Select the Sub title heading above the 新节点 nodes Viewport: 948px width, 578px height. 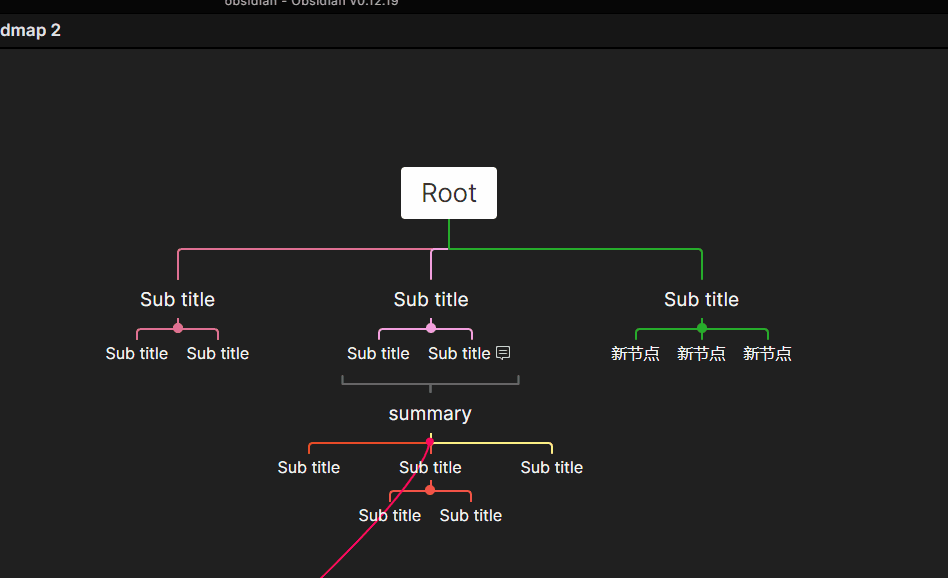[x=701, y=299]
